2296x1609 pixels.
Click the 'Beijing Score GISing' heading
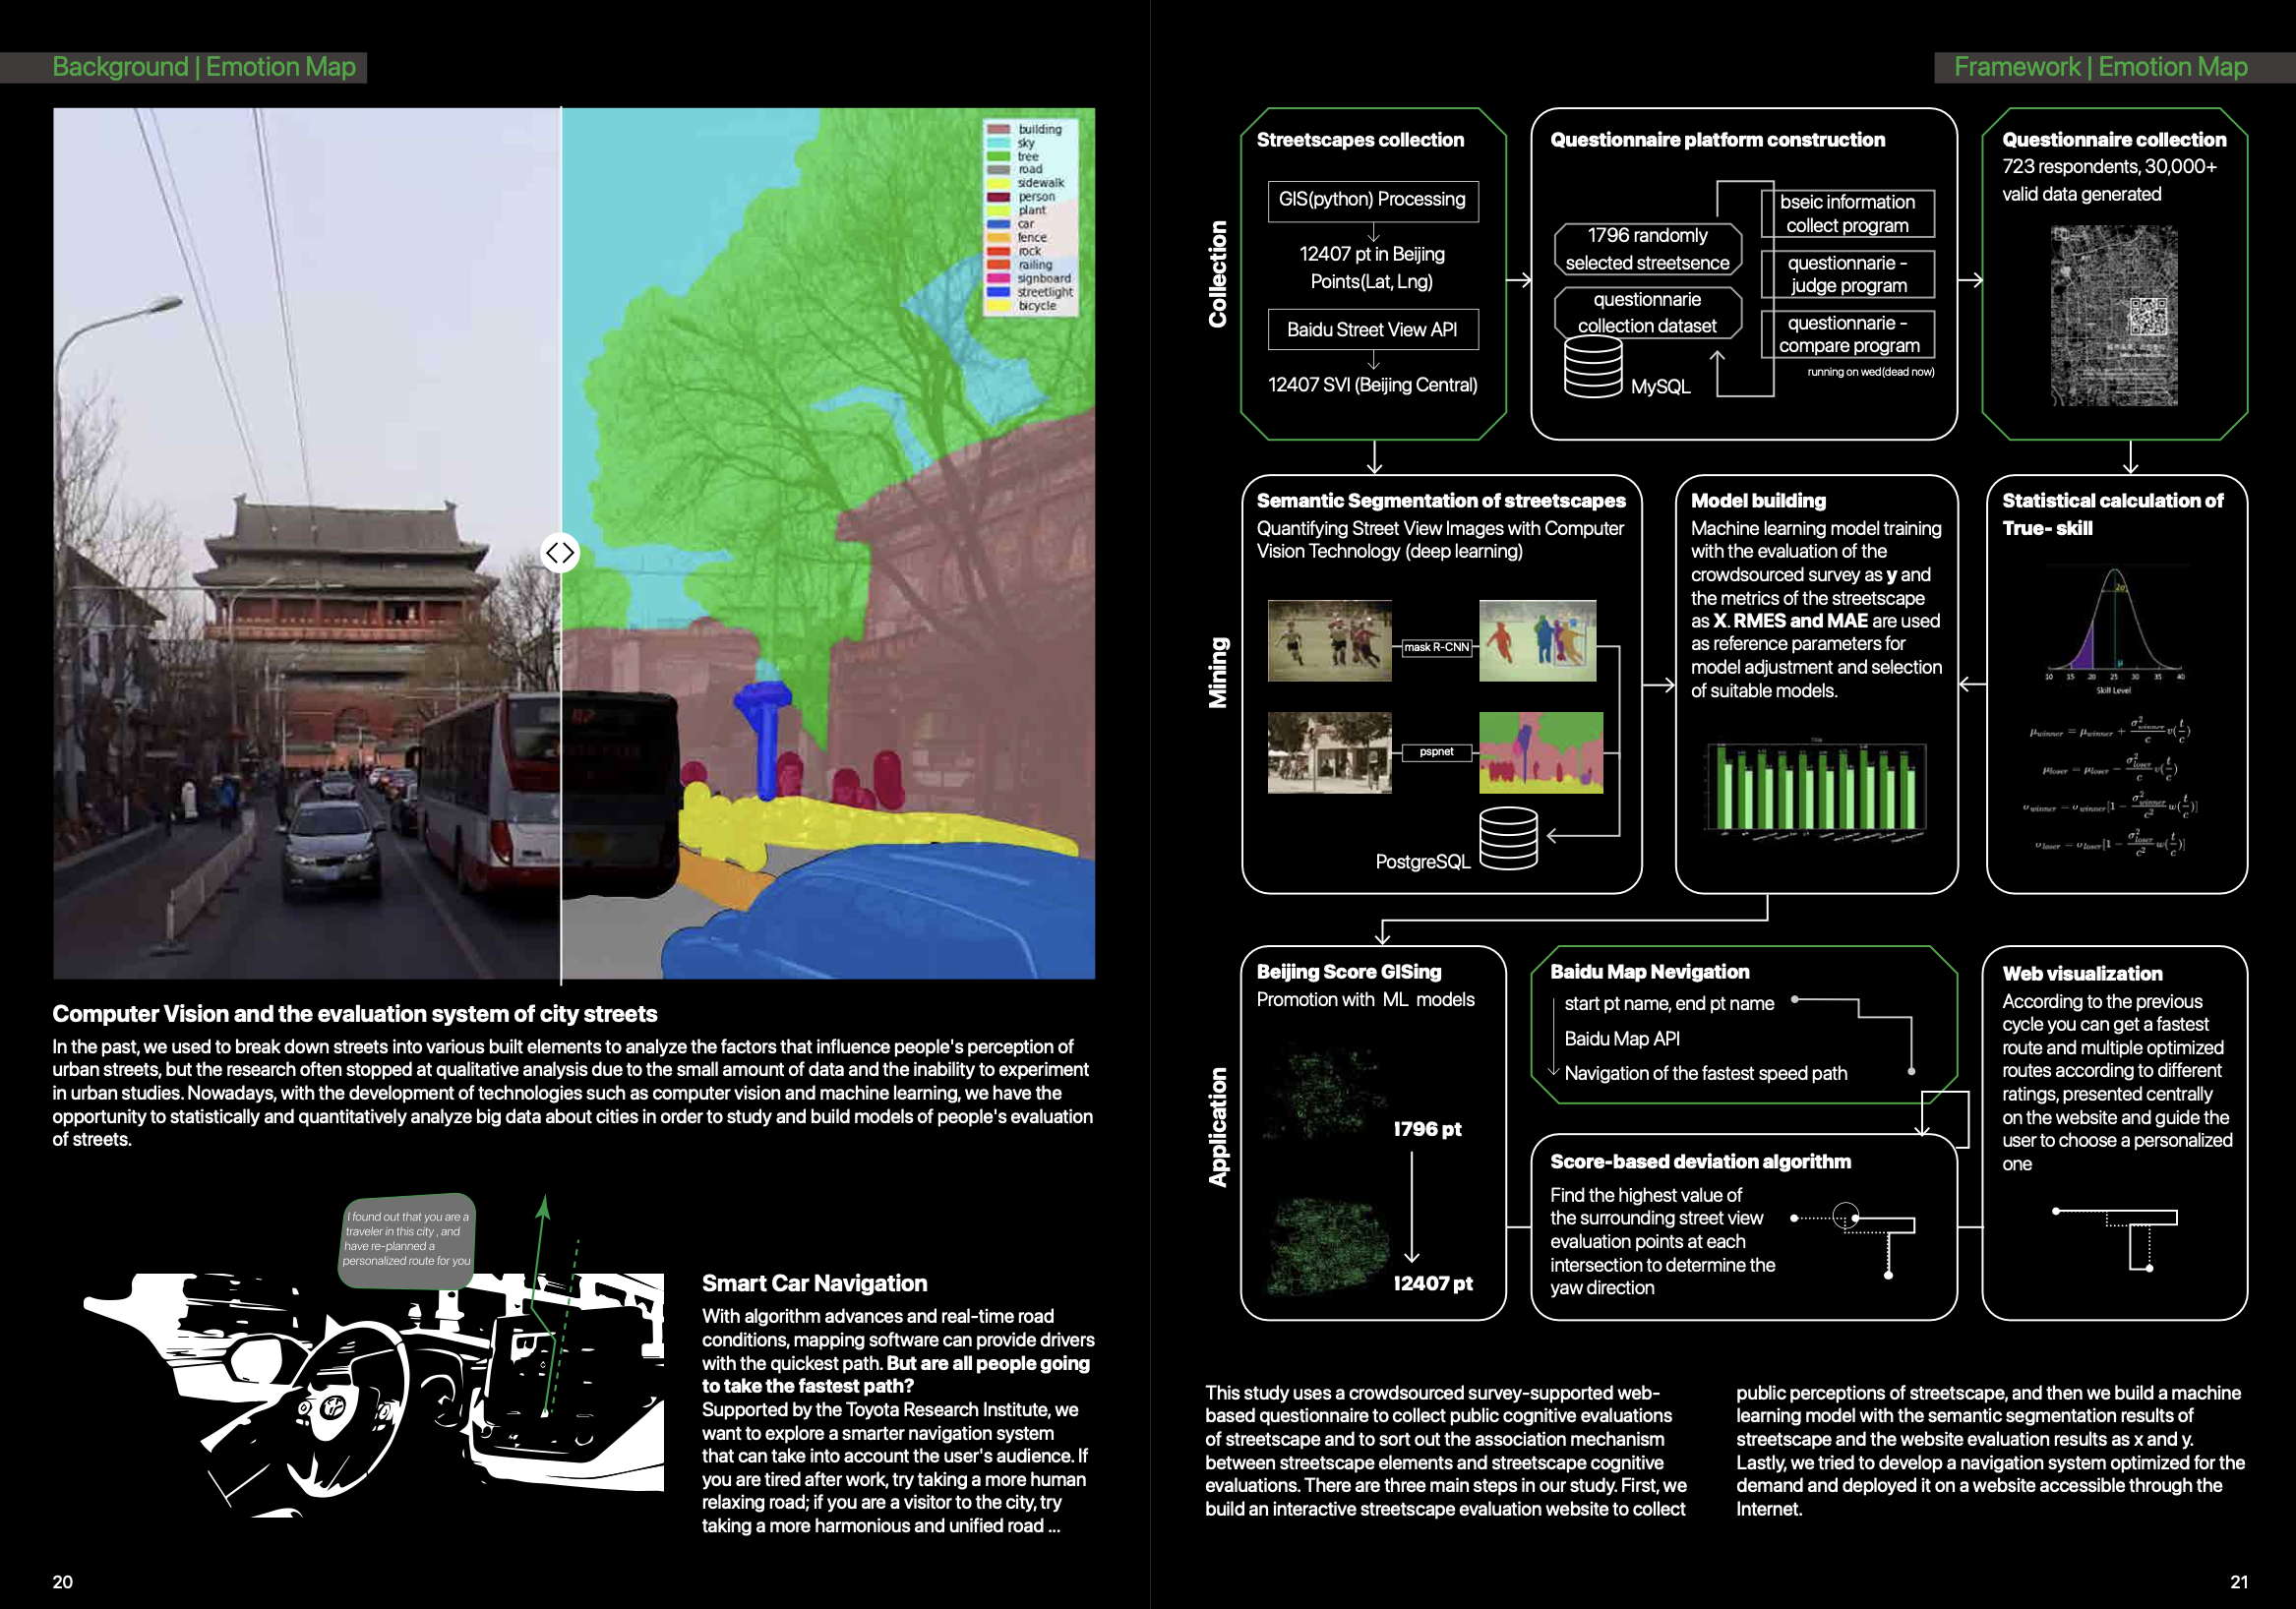(x=1349, y=972)
